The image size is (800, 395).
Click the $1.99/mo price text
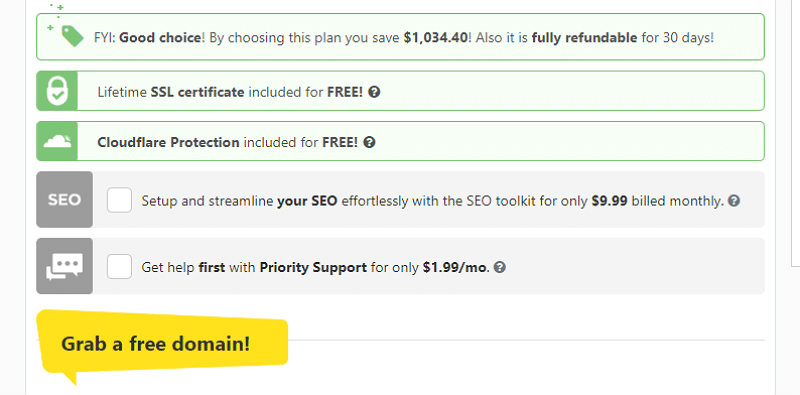pos(455,267)
